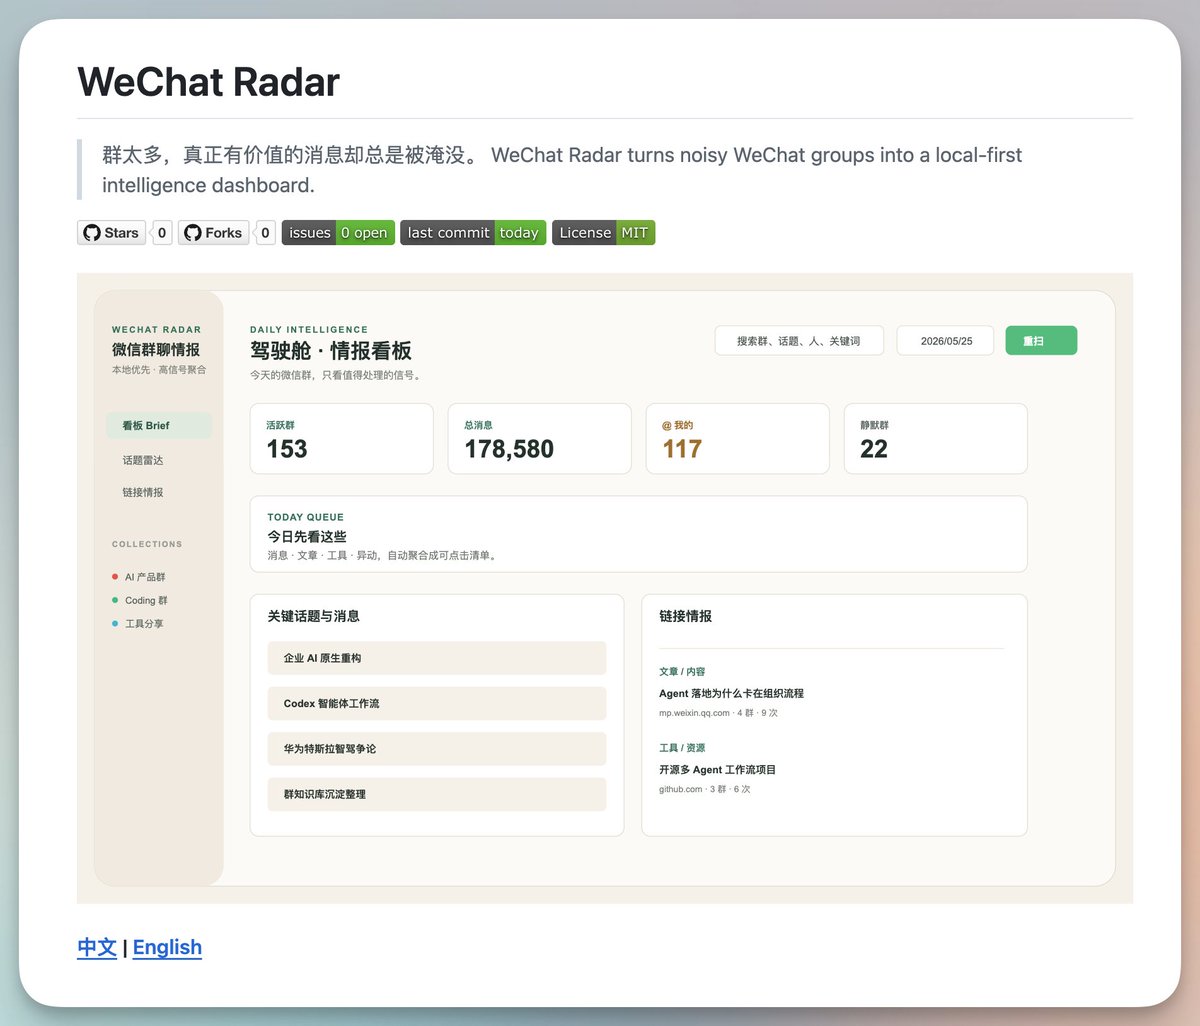
Task: Select the 链接情报 sidebar item
Action: (143, 492)
